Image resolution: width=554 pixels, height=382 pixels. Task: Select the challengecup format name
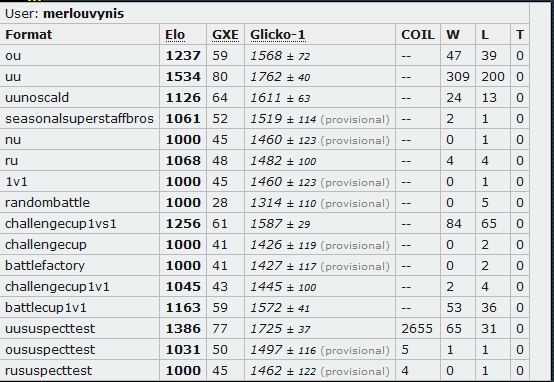tap(46, 245)
